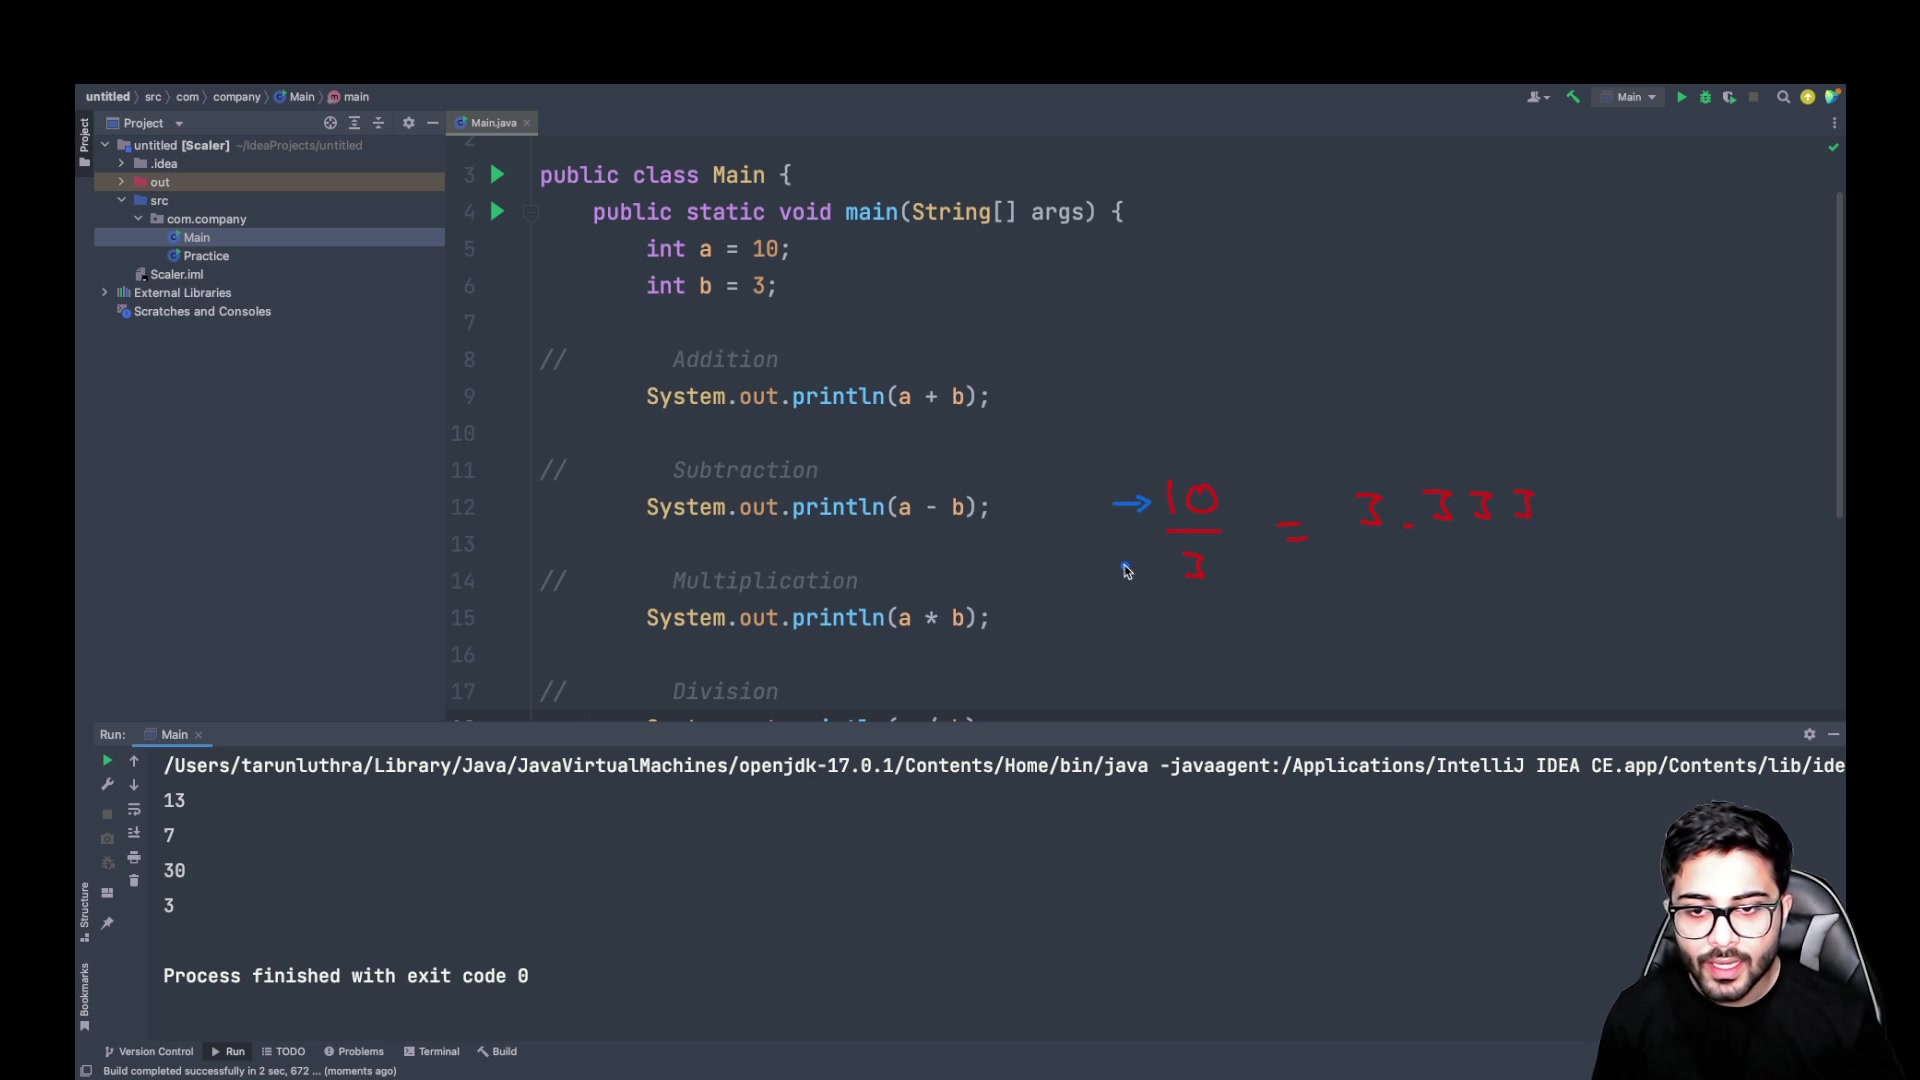Toggle tool window bars via status corner icon
This screenshot has height=1080, width=1920.
(86, 1071)
